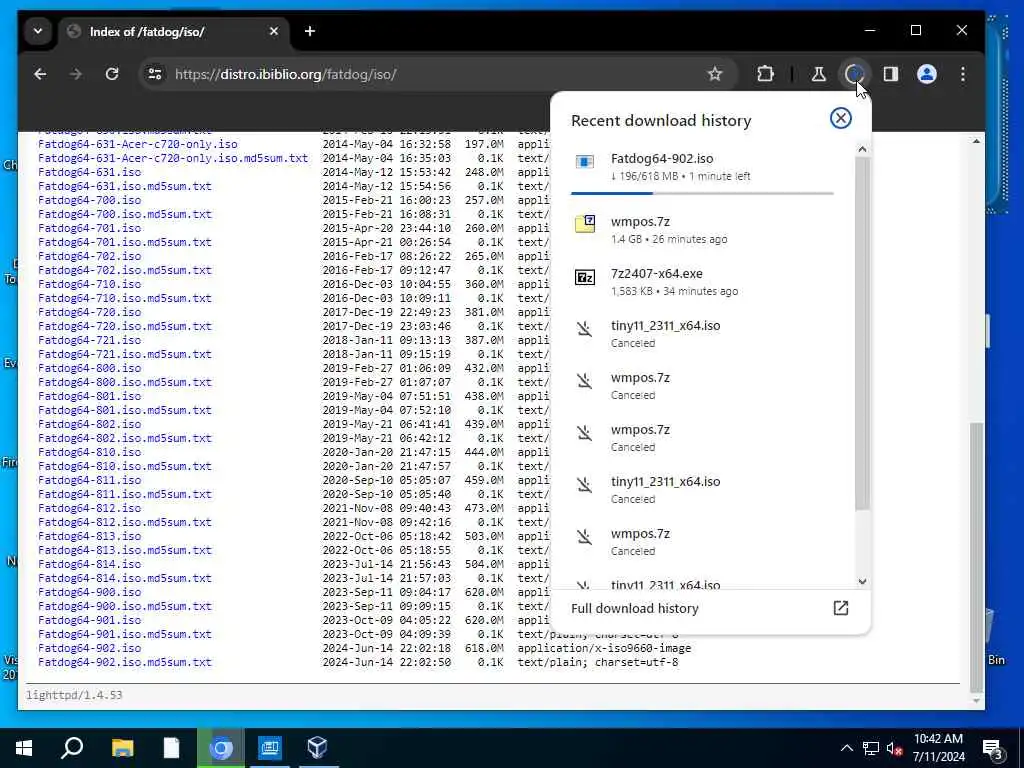Click the file icon beside Fatdog64-902.iso download
Viewport: 1024px width, 768px height.
pyautogui.click(x=584, y=161)
